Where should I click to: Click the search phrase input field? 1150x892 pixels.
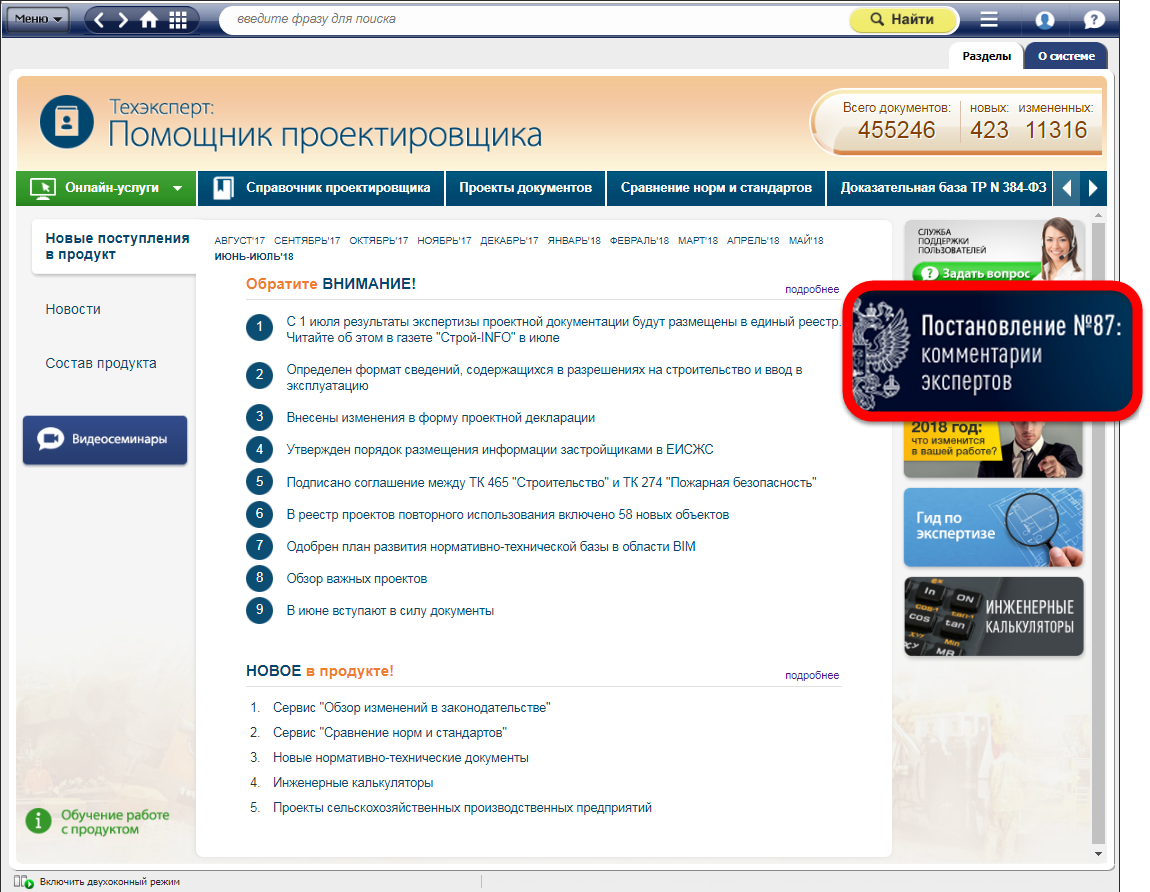[x=530, y=19]
